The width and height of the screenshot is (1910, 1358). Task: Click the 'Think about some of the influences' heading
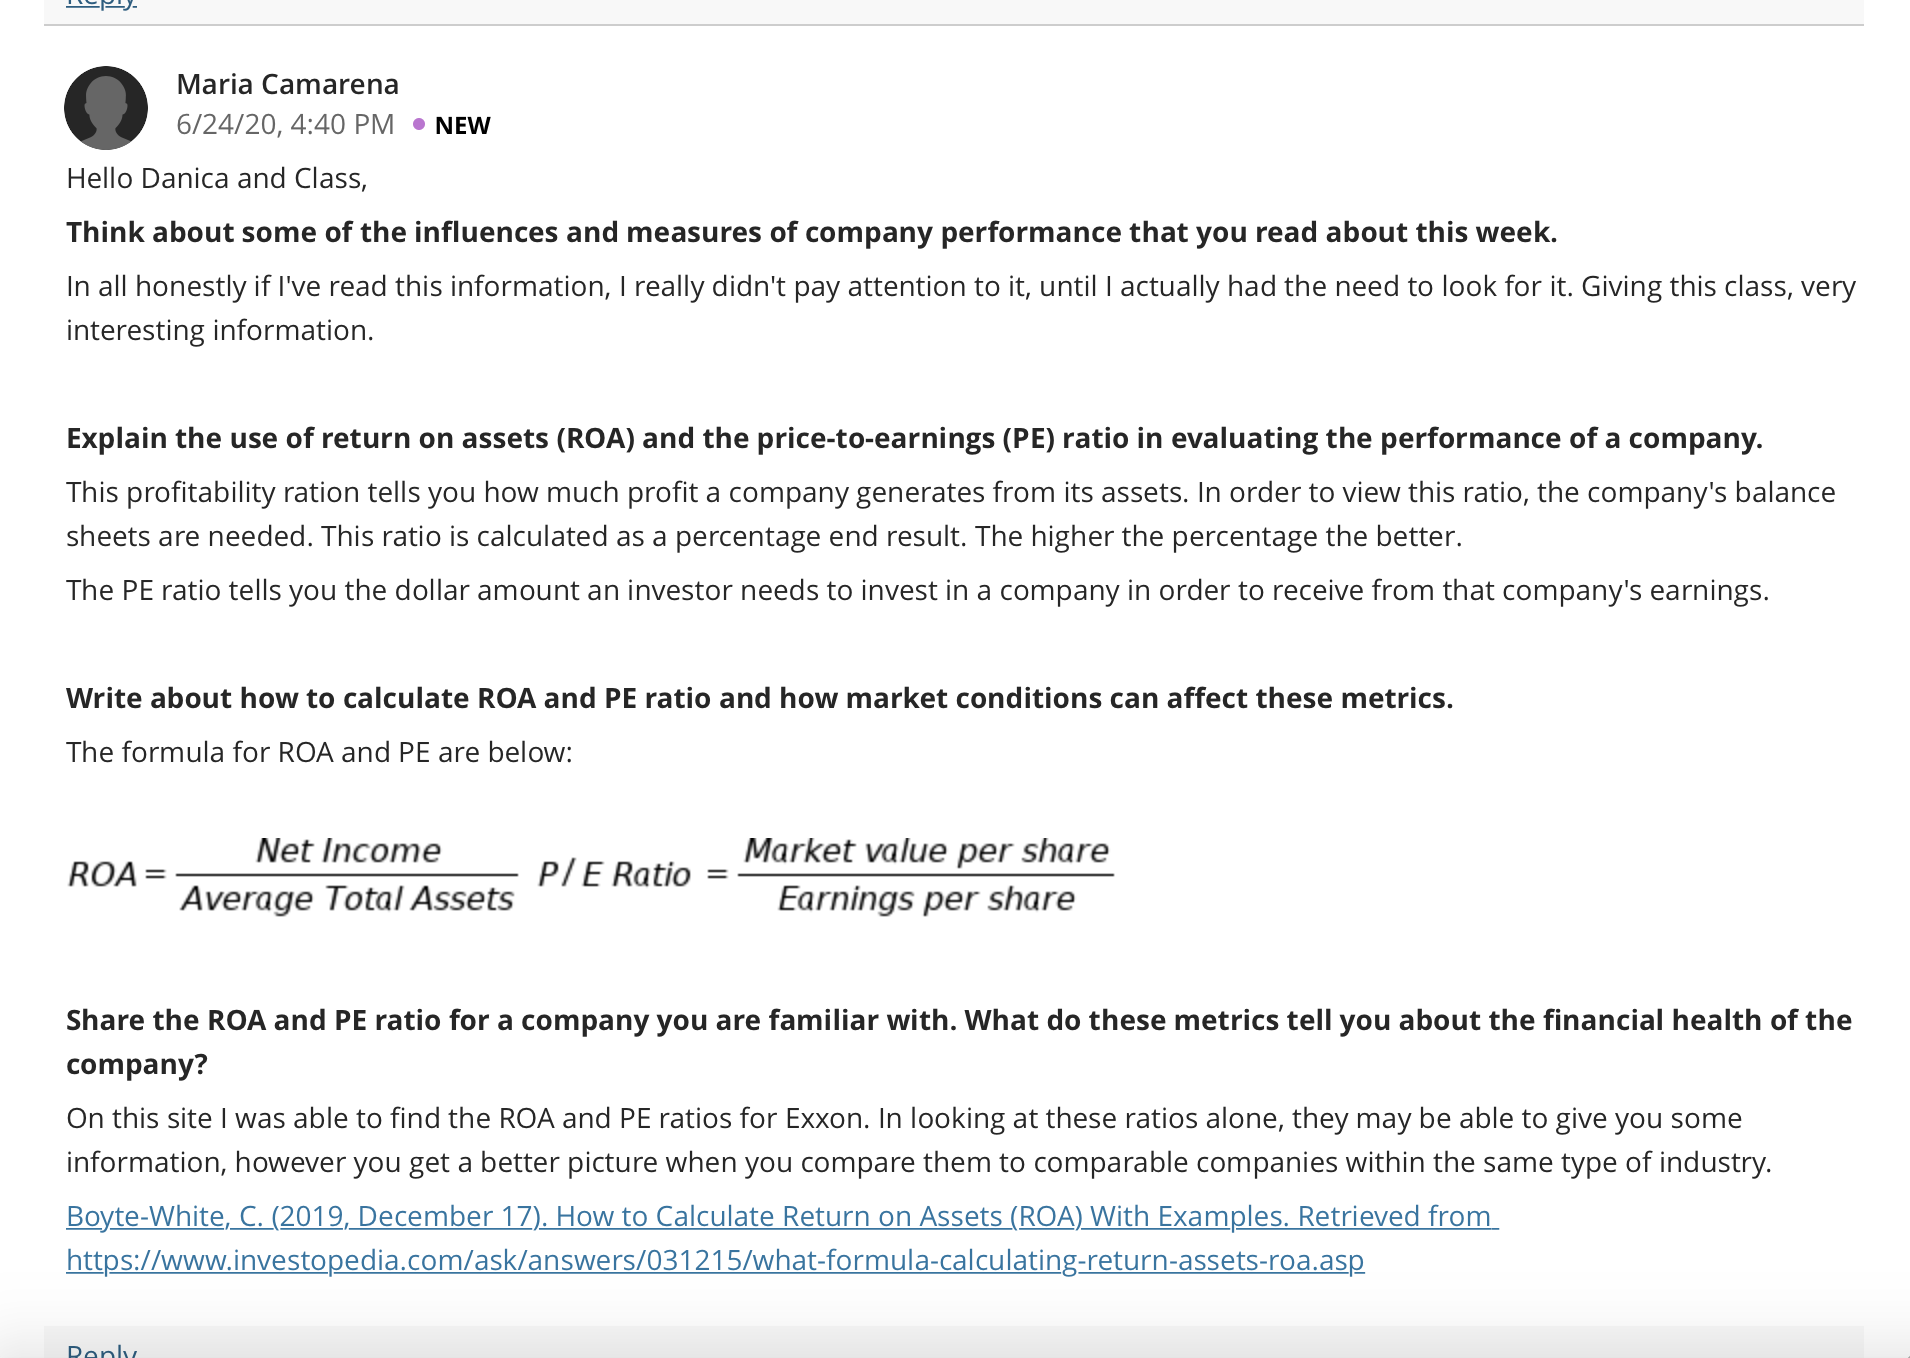click(811, 232)
